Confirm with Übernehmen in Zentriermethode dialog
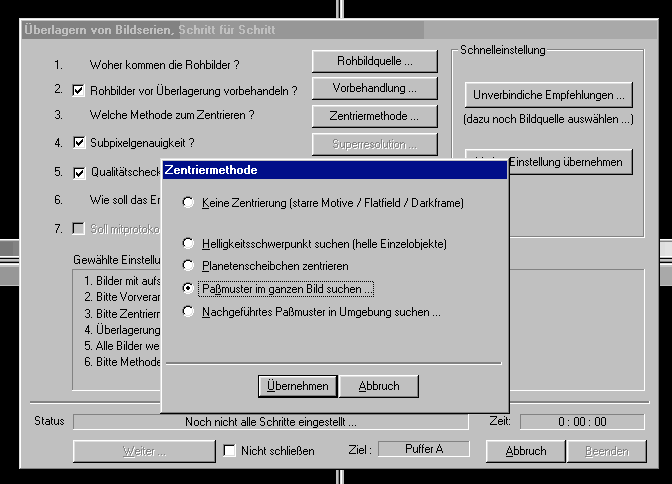Viewport: 672px width, 484px height. coord(296,386)
